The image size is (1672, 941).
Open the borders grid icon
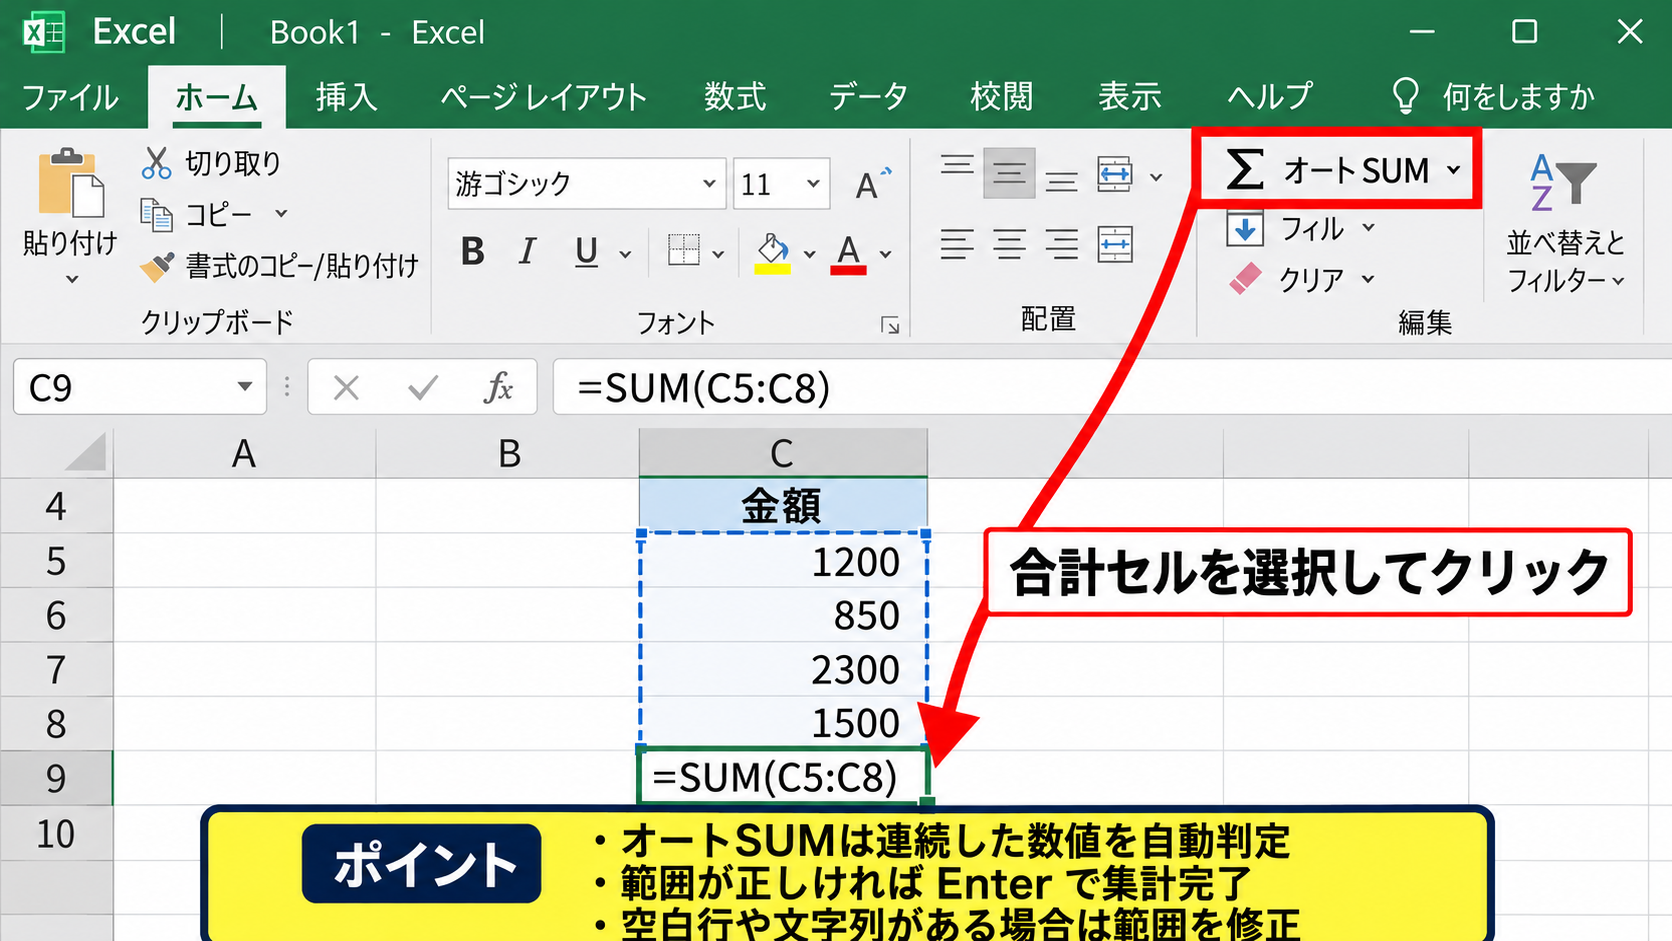684,250
